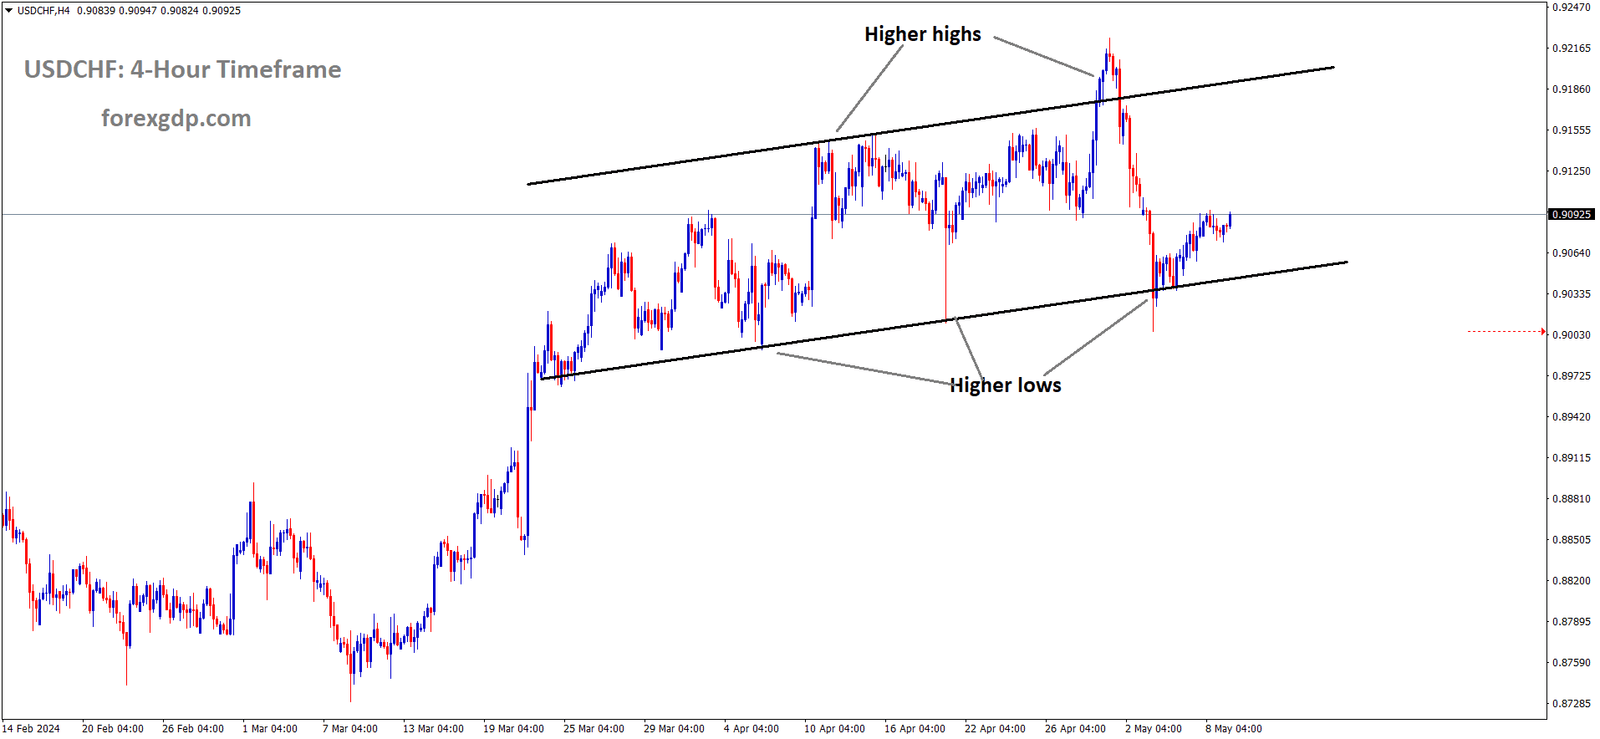Click price scale value 0.88505
Image resolution: width=1600 pixels, height=739 pixels.
coord(1571,540)
